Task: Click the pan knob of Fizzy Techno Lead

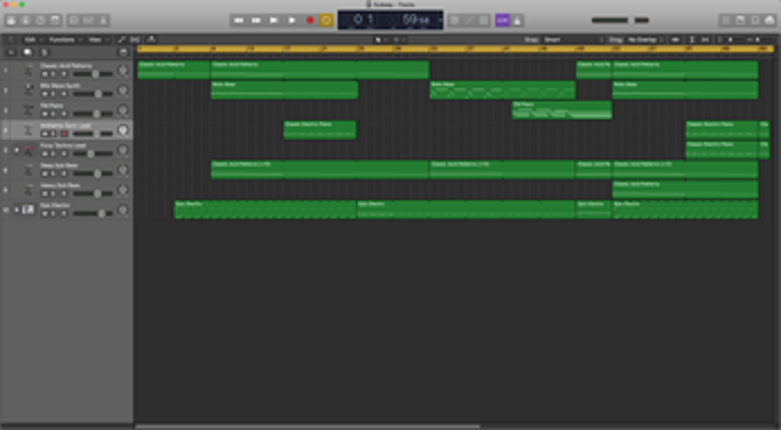Action: tap(123, 150)
